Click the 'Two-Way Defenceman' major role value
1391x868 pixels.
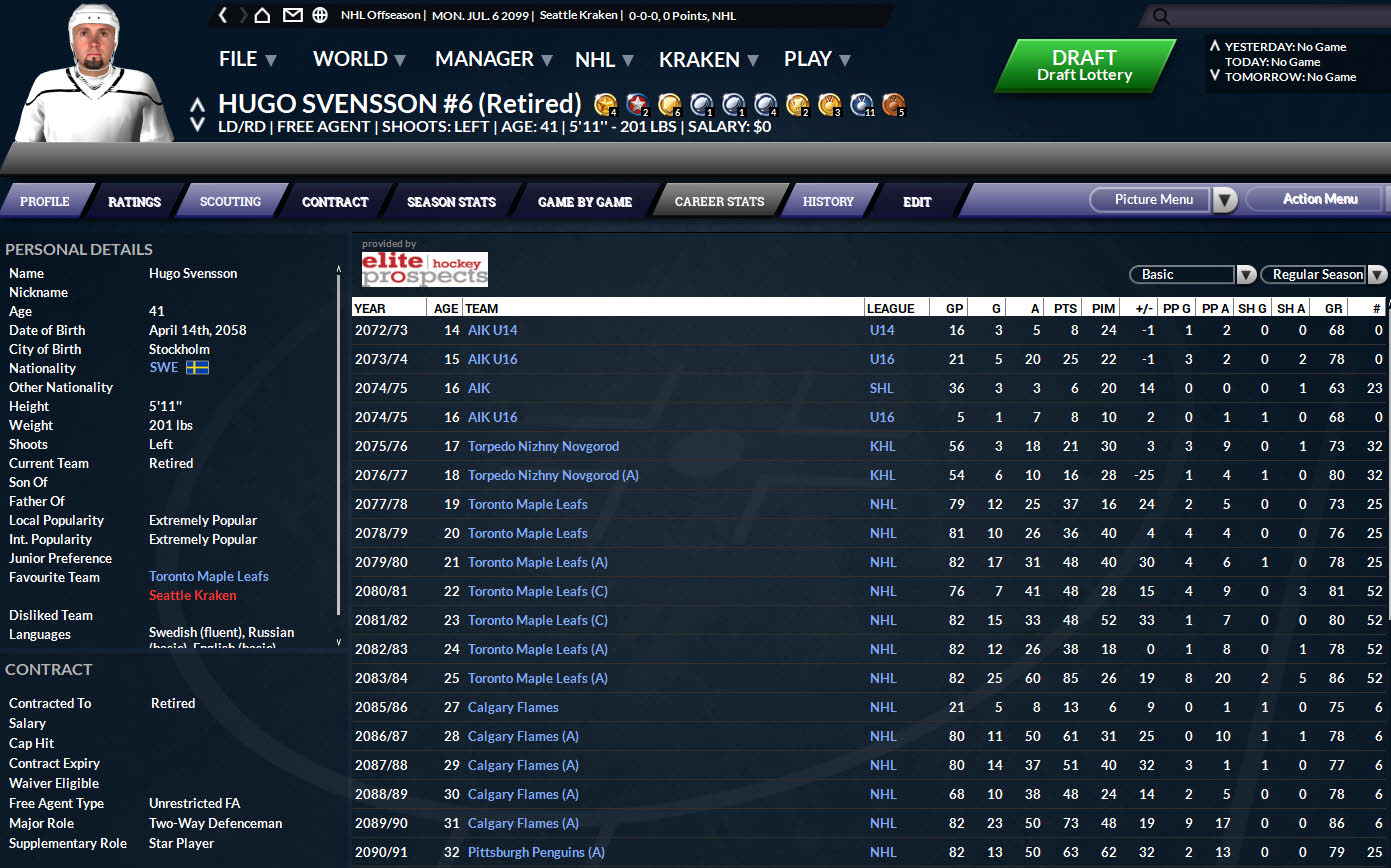(216, 823)
